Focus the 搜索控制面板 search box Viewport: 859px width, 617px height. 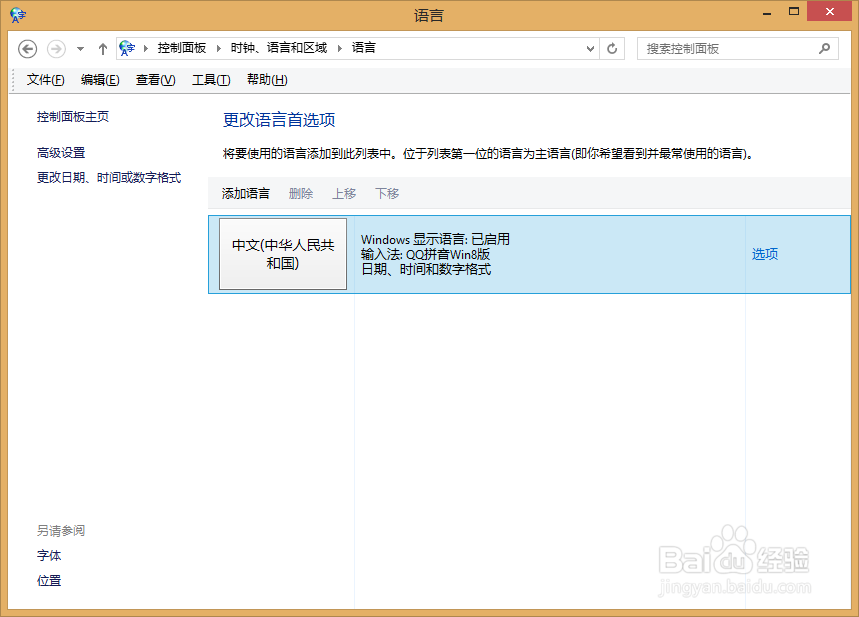737,49
